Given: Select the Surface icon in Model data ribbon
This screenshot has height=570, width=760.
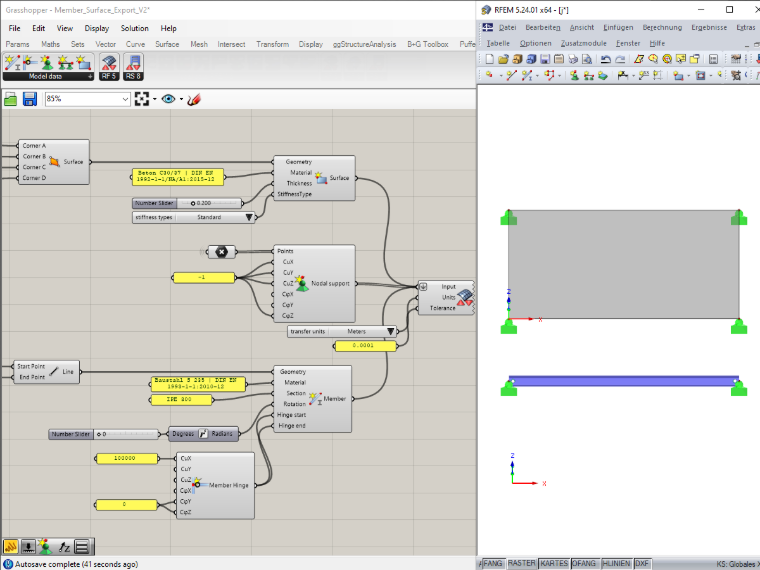Looking at the screenshot, I should pyautogui.click(x=83, y=63).
